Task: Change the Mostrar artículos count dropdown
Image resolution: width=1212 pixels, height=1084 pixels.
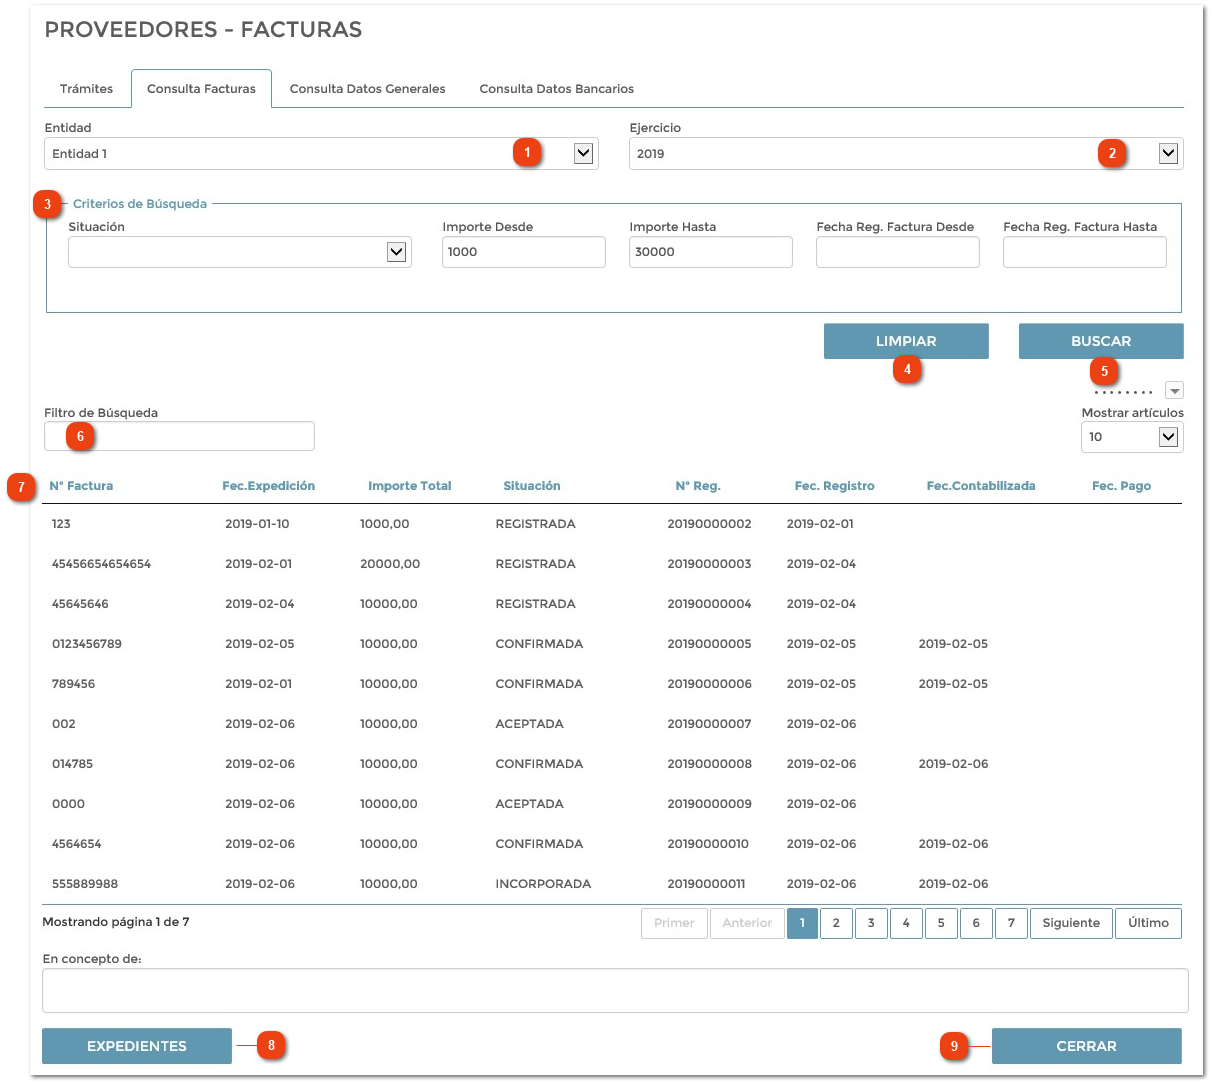Action: tap(1167, 437)
